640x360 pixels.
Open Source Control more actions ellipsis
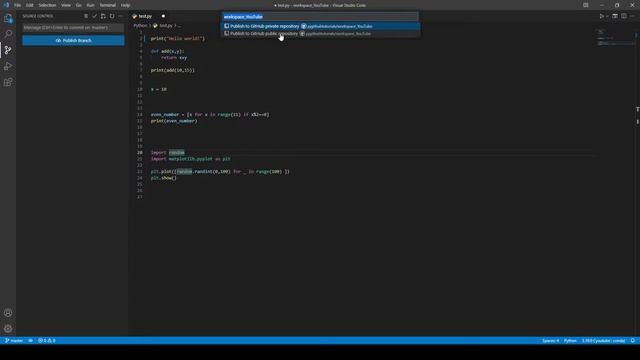click(120, 16)
